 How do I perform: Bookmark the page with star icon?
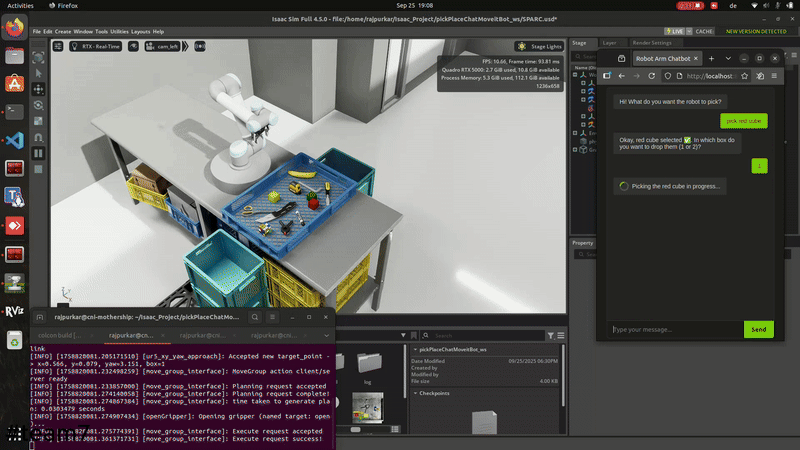(744, 76)
